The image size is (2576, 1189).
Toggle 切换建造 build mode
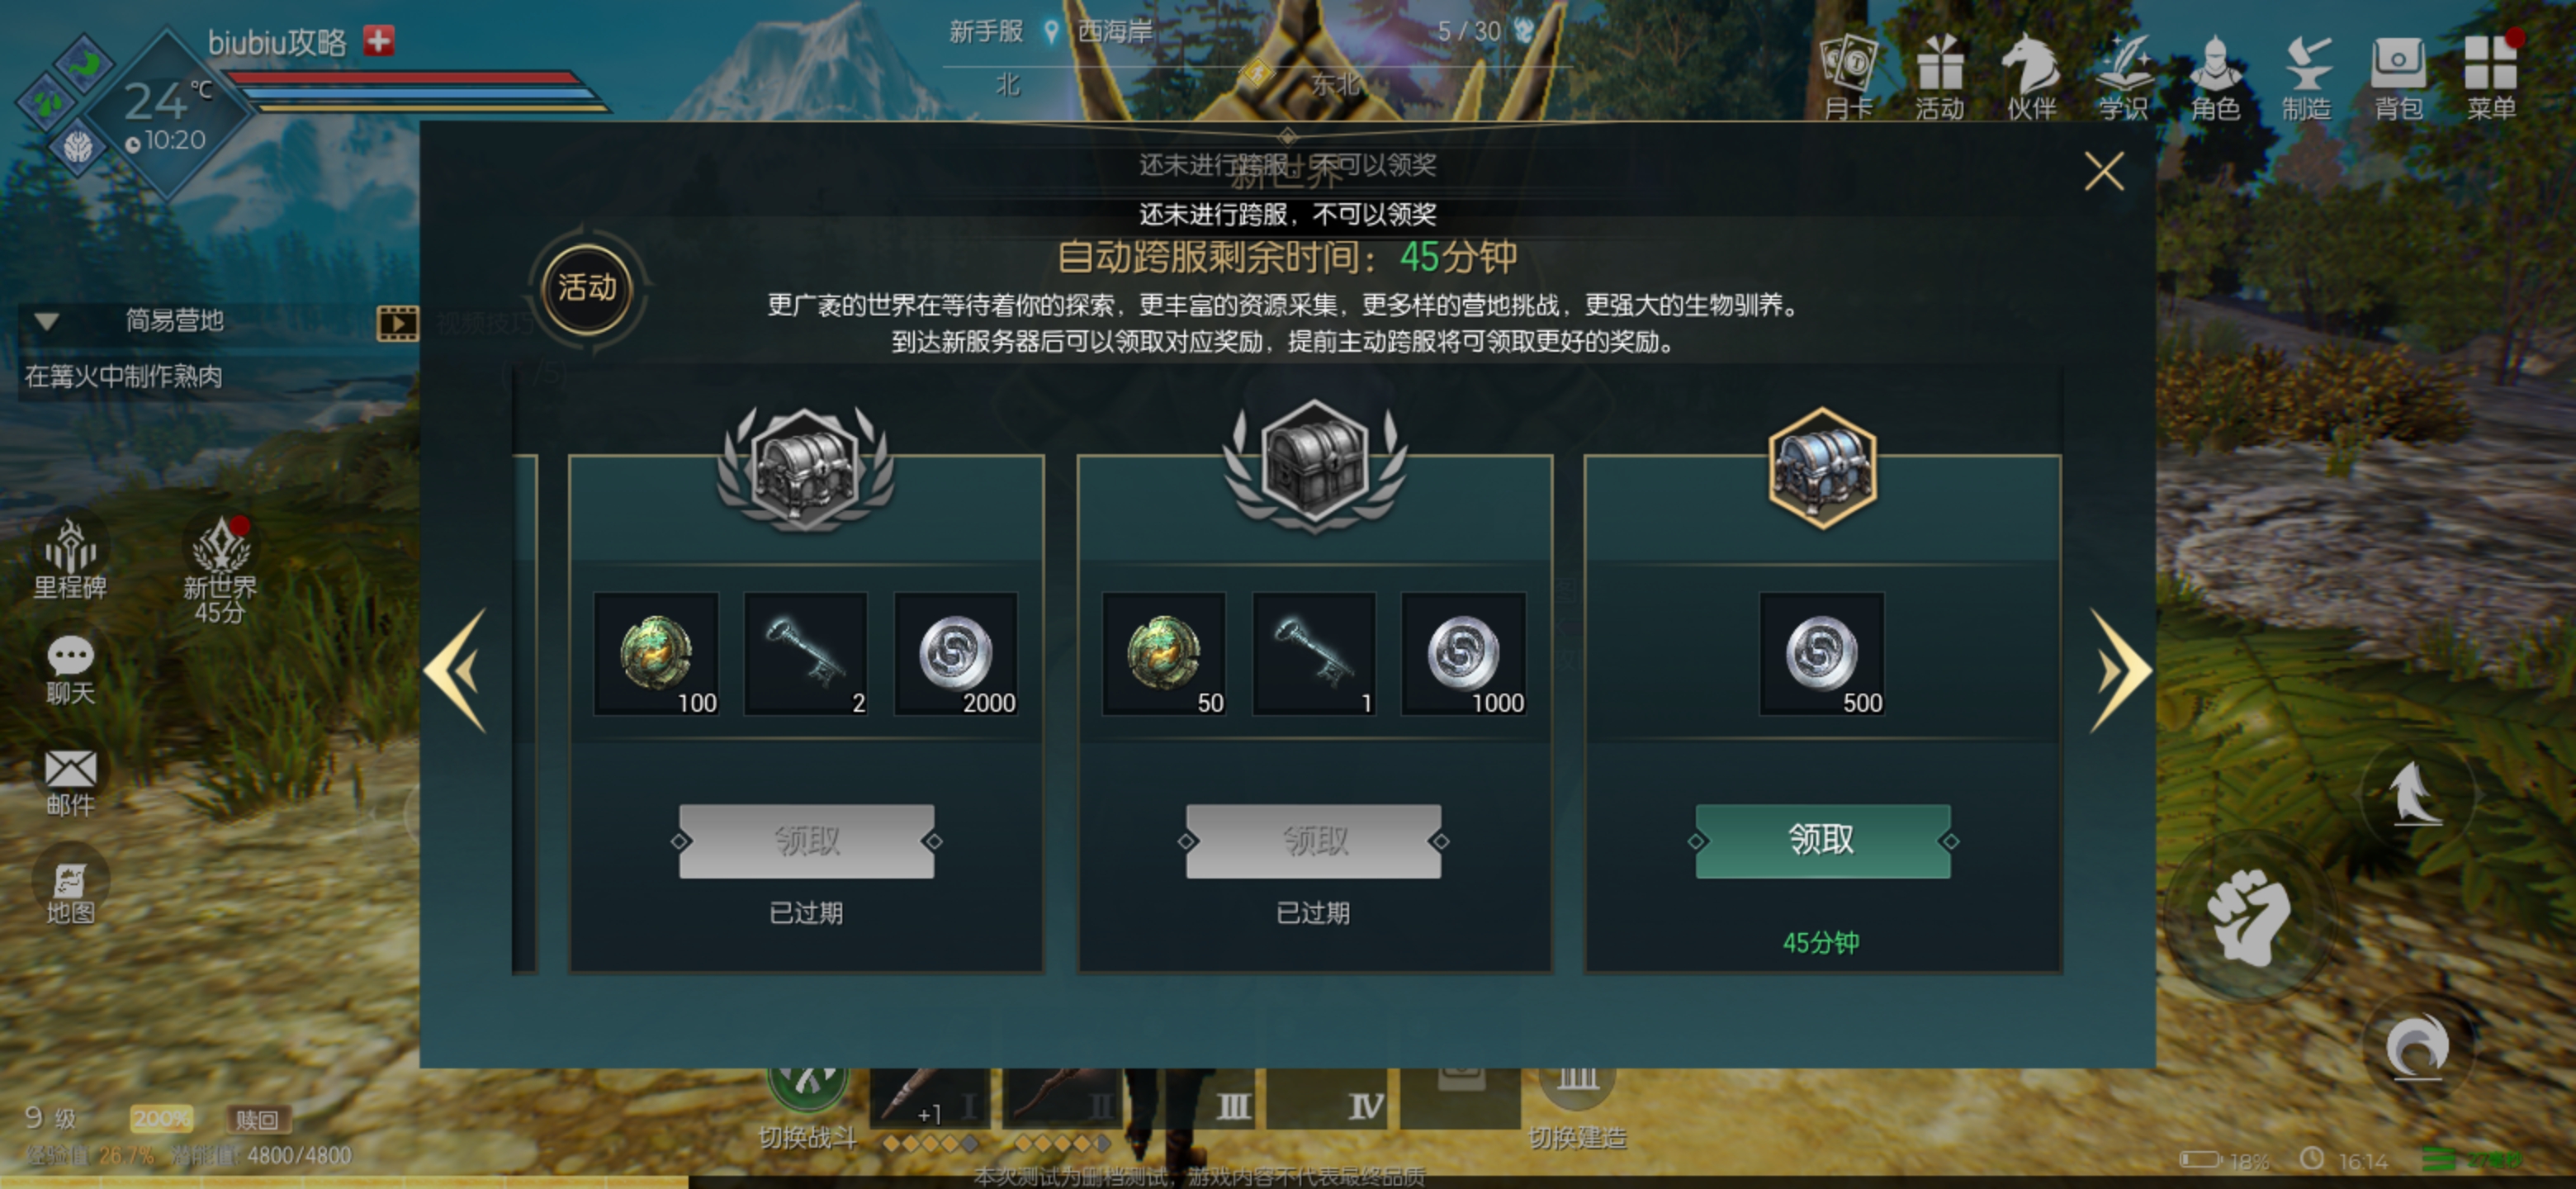tap(1577, 1105)
